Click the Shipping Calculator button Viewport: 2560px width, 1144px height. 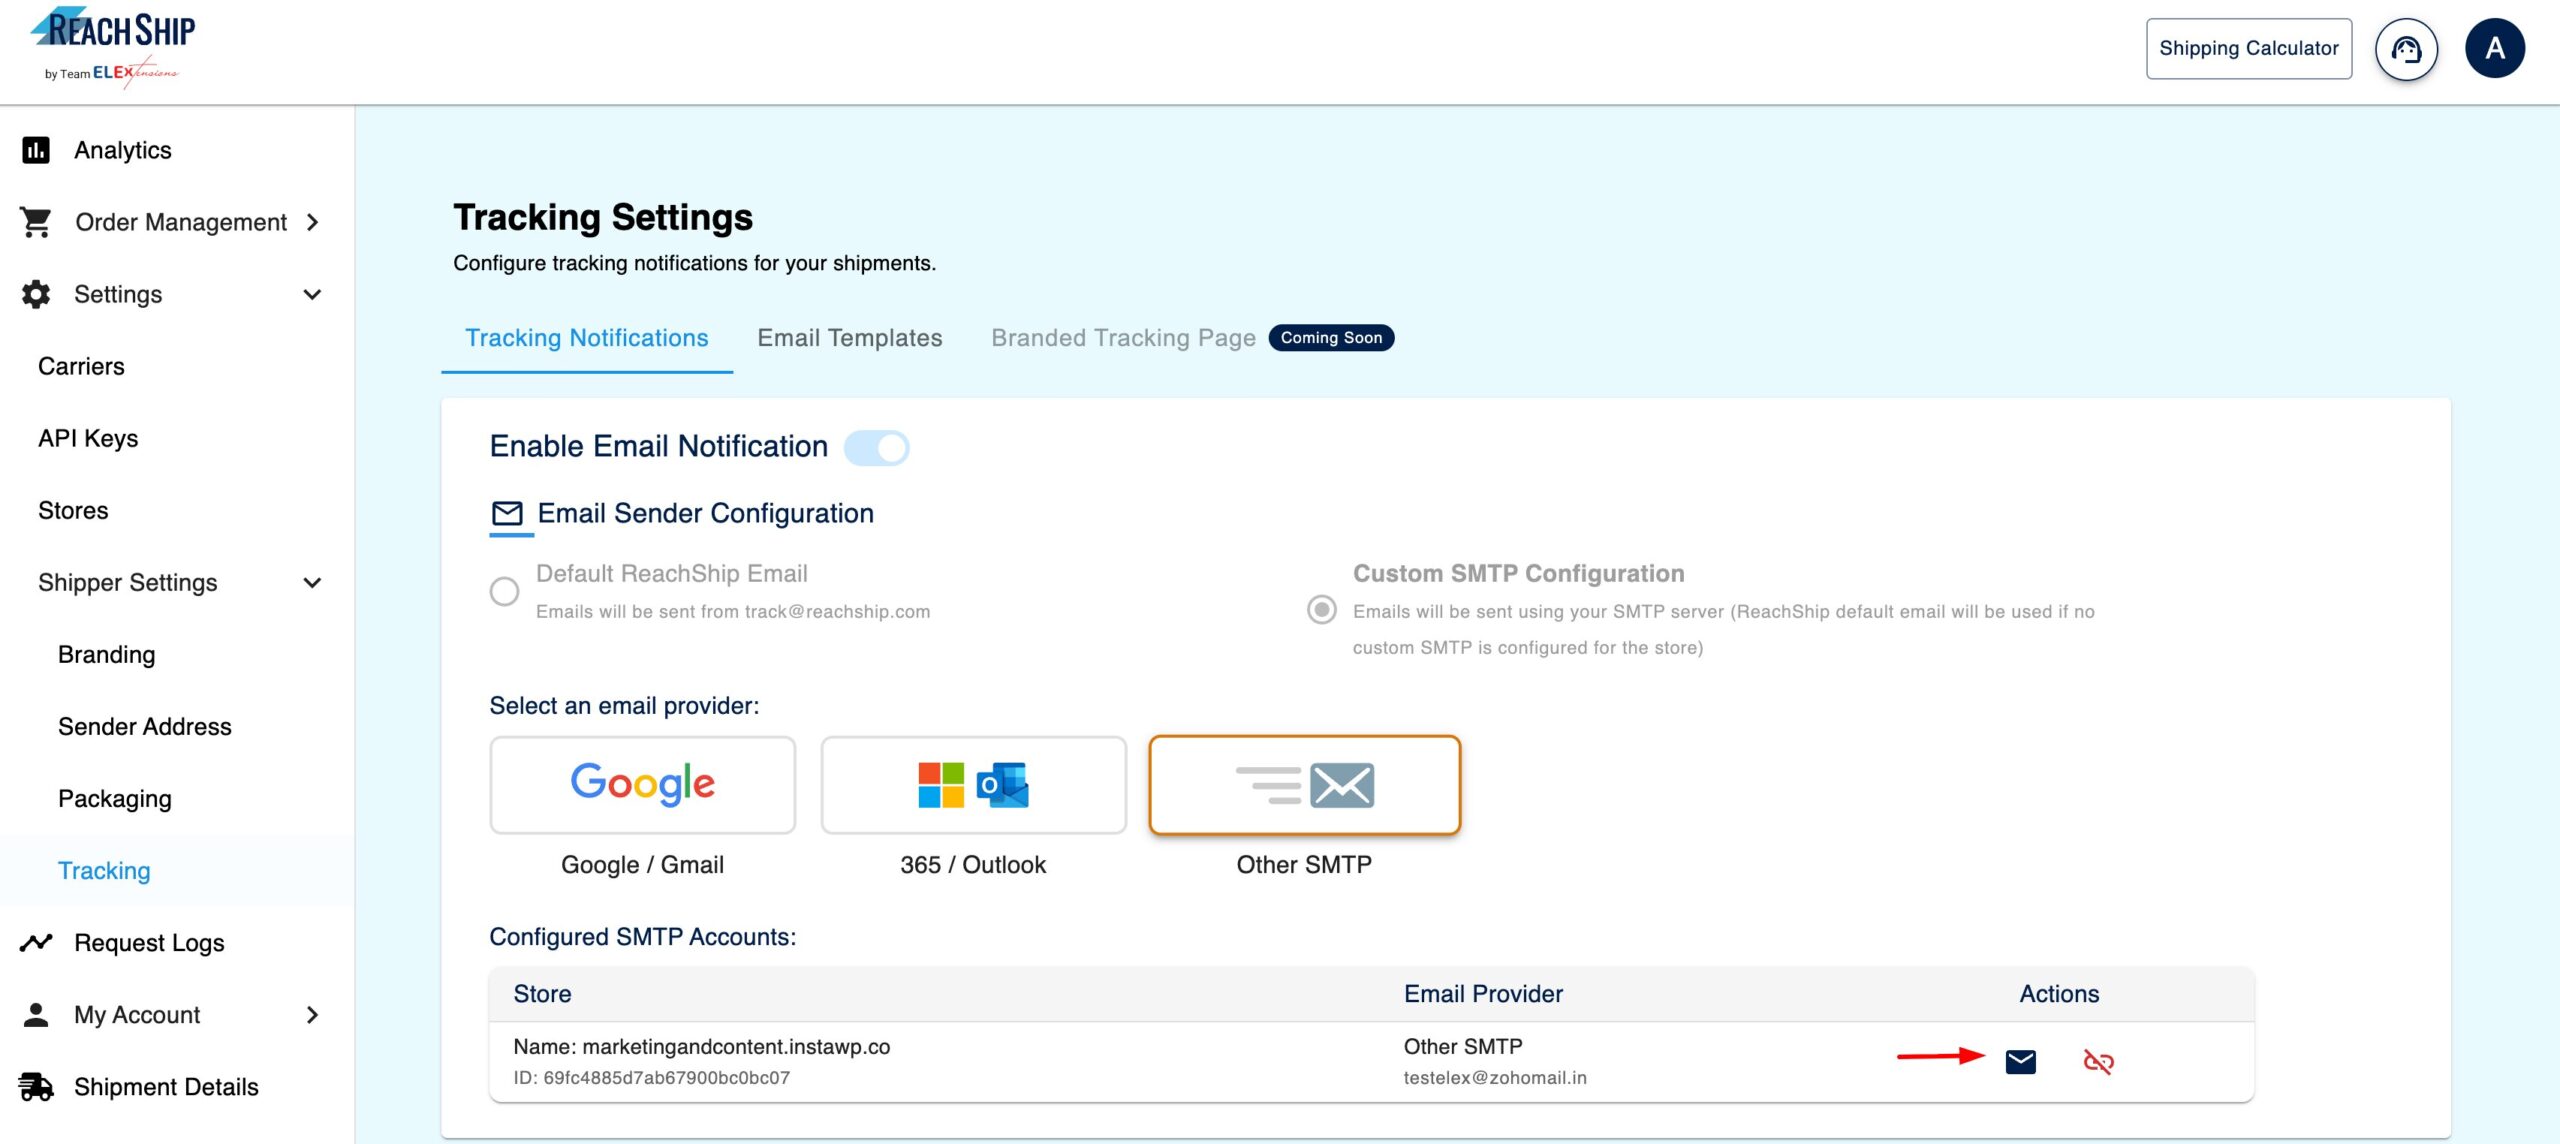click(x=2249, y=48)
